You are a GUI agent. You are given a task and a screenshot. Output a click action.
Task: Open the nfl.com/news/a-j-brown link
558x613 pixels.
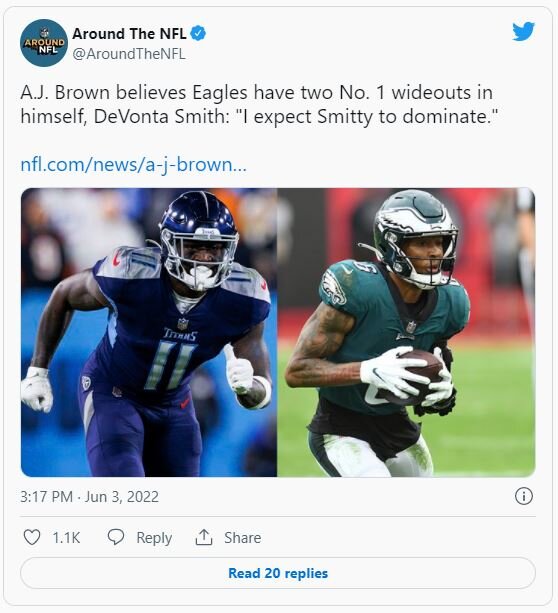[133, 165]
